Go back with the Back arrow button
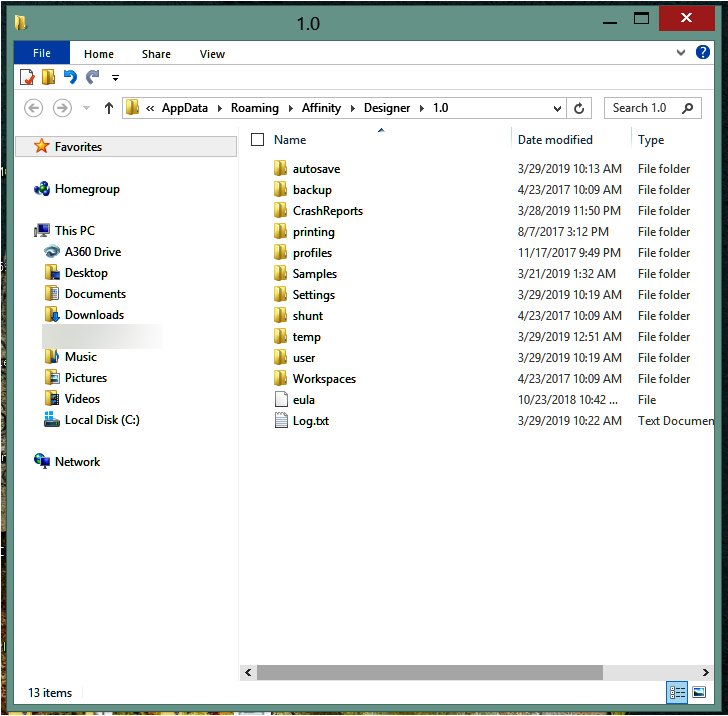This screenshot has height=716, width=728. (33, 108)
